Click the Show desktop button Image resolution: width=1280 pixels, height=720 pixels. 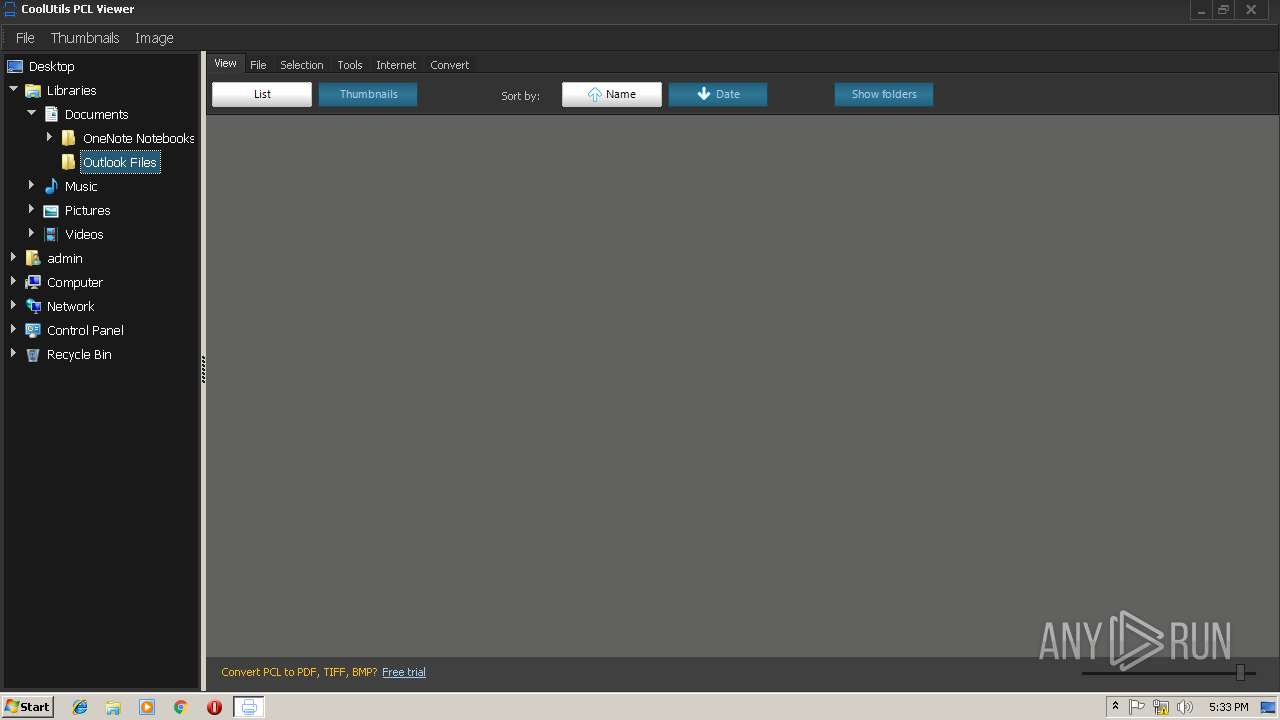click(x=1268, y=707)
